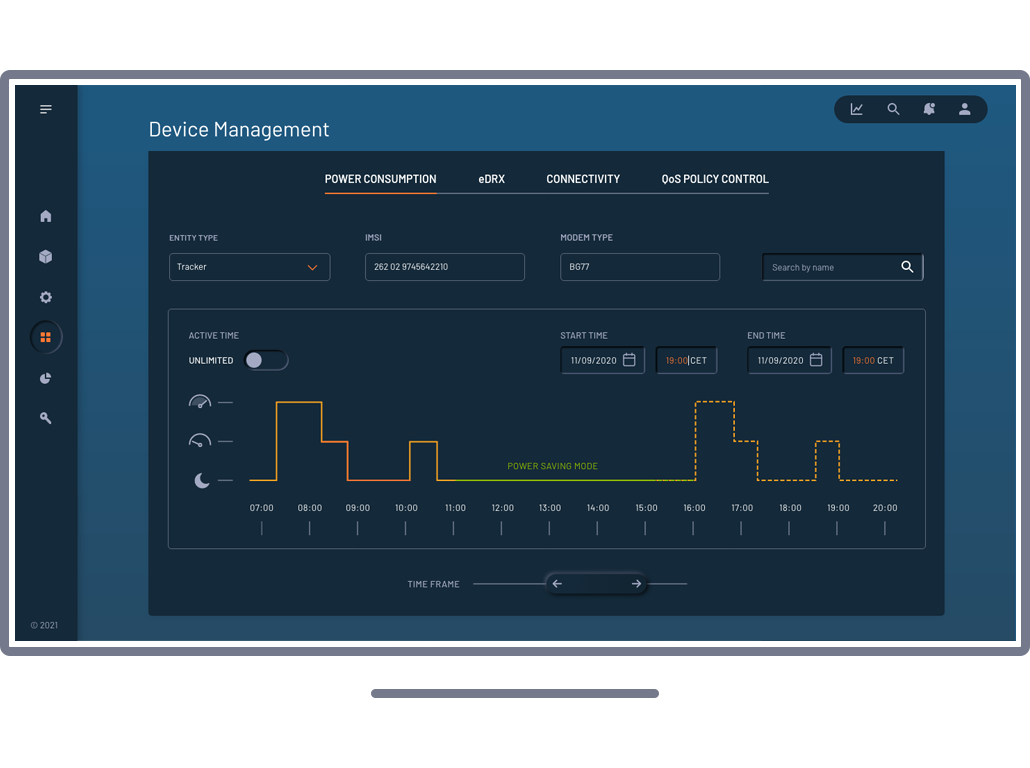
Task: Open the user profile icon
Action: 965,109
